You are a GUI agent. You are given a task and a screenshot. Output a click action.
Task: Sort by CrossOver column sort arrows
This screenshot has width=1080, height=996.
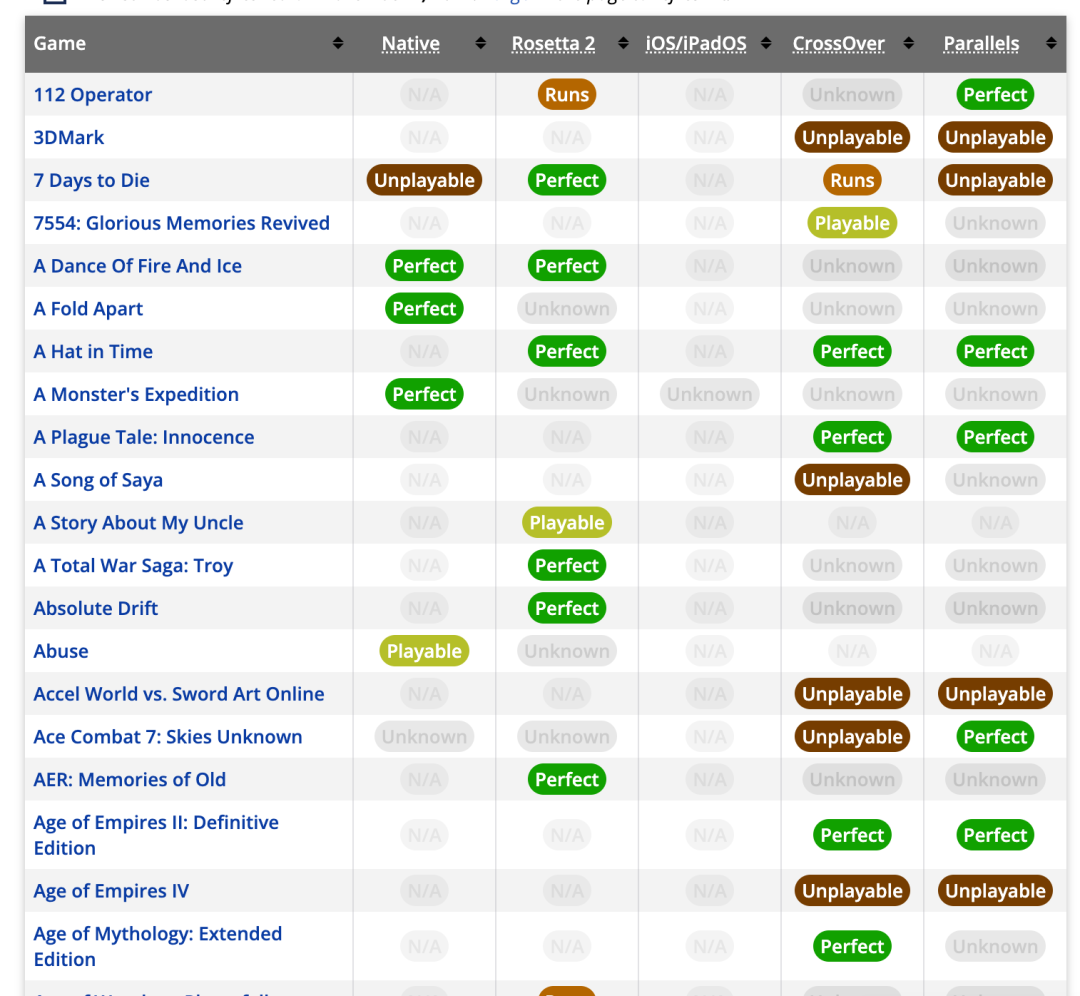coord(909,43)
